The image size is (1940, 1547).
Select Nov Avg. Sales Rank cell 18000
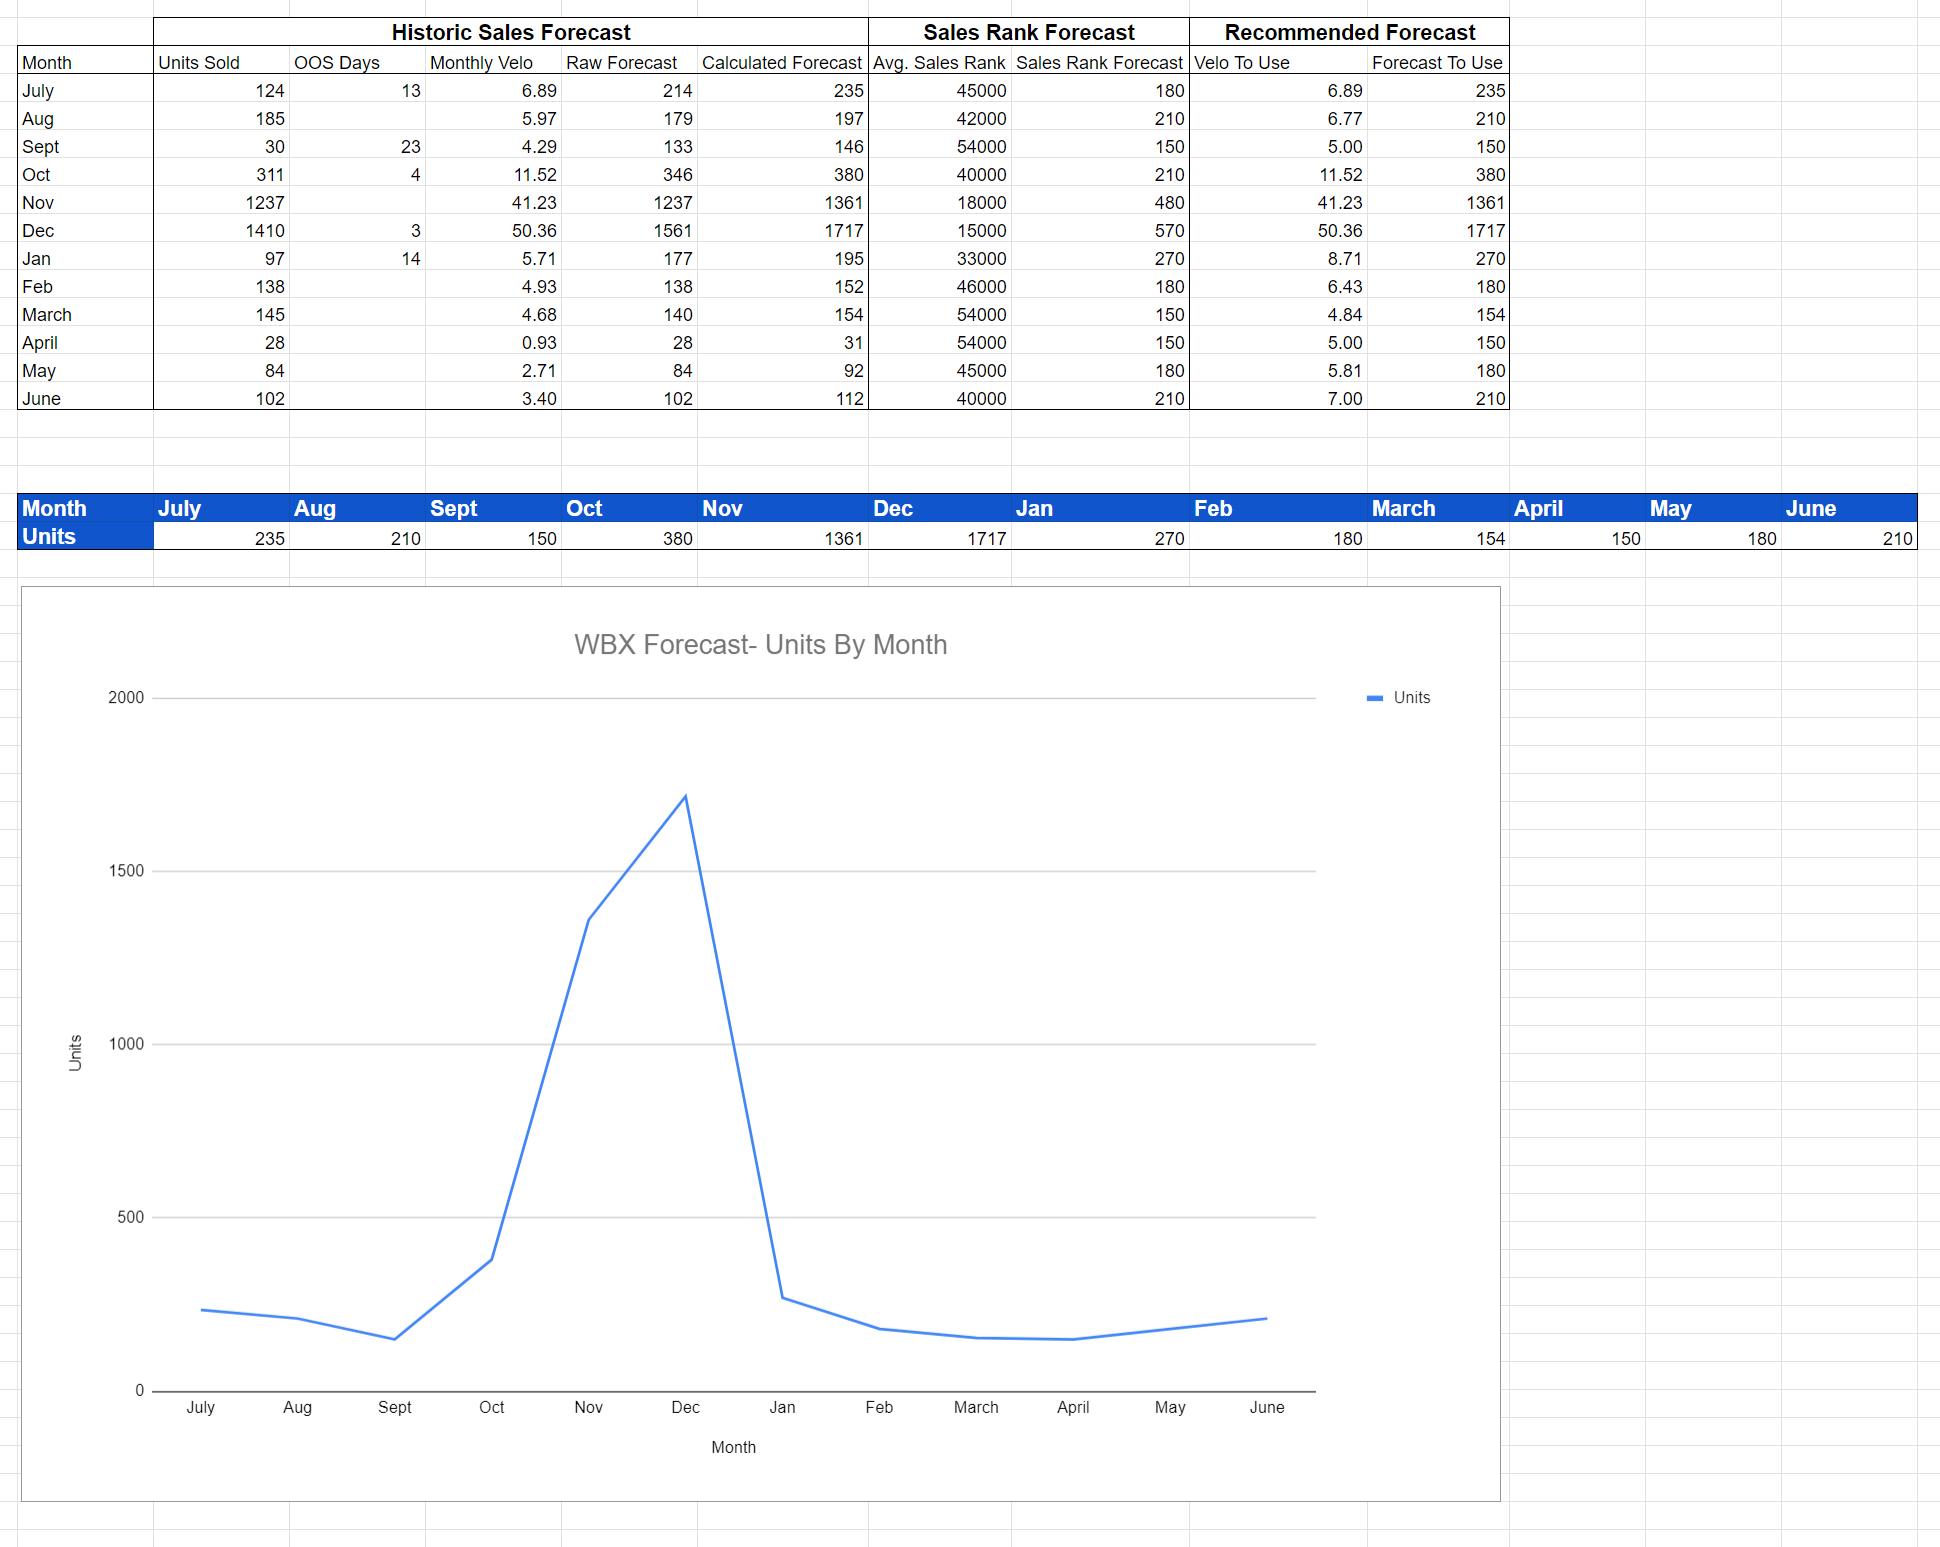pos(981,203)
